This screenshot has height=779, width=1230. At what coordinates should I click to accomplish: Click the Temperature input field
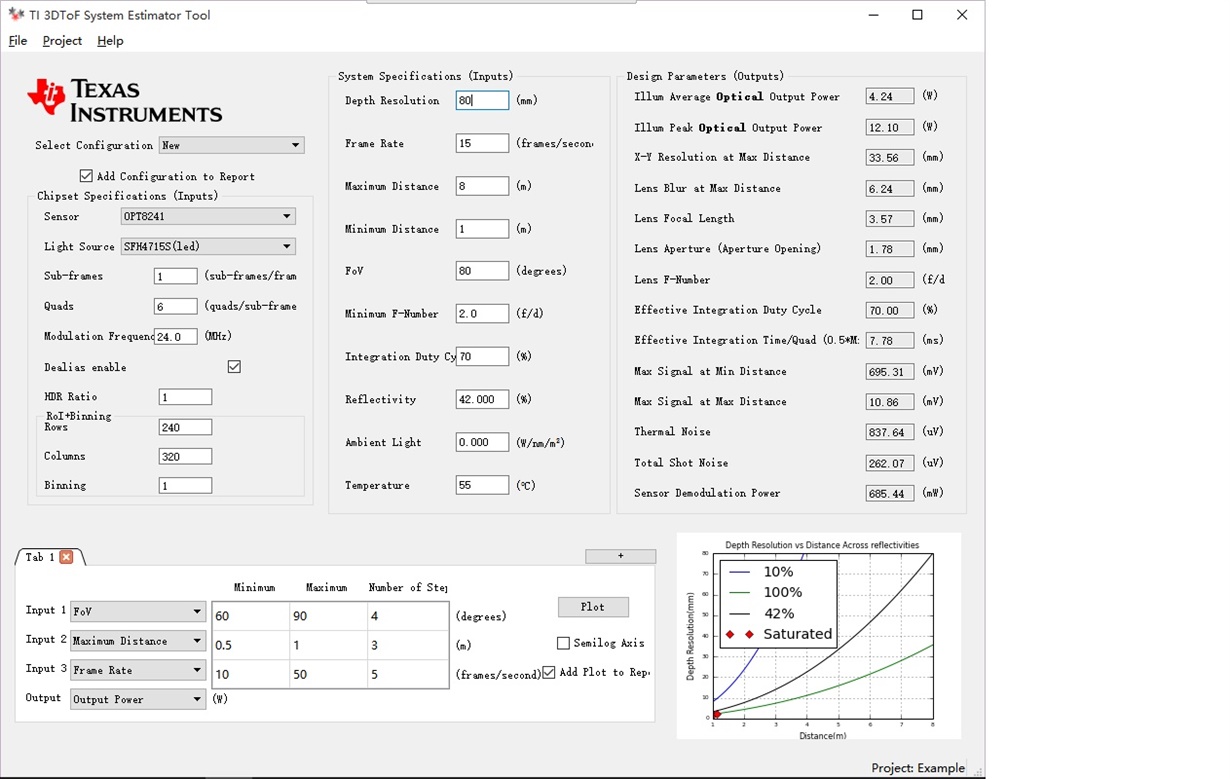tap(482, 485)
